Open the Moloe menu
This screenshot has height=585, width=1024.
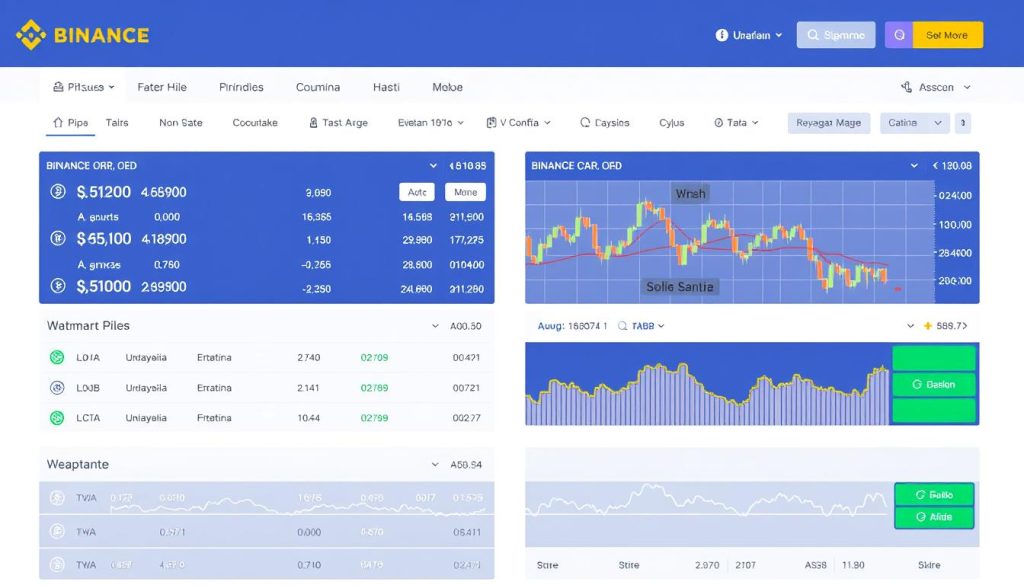coord(447,87)
